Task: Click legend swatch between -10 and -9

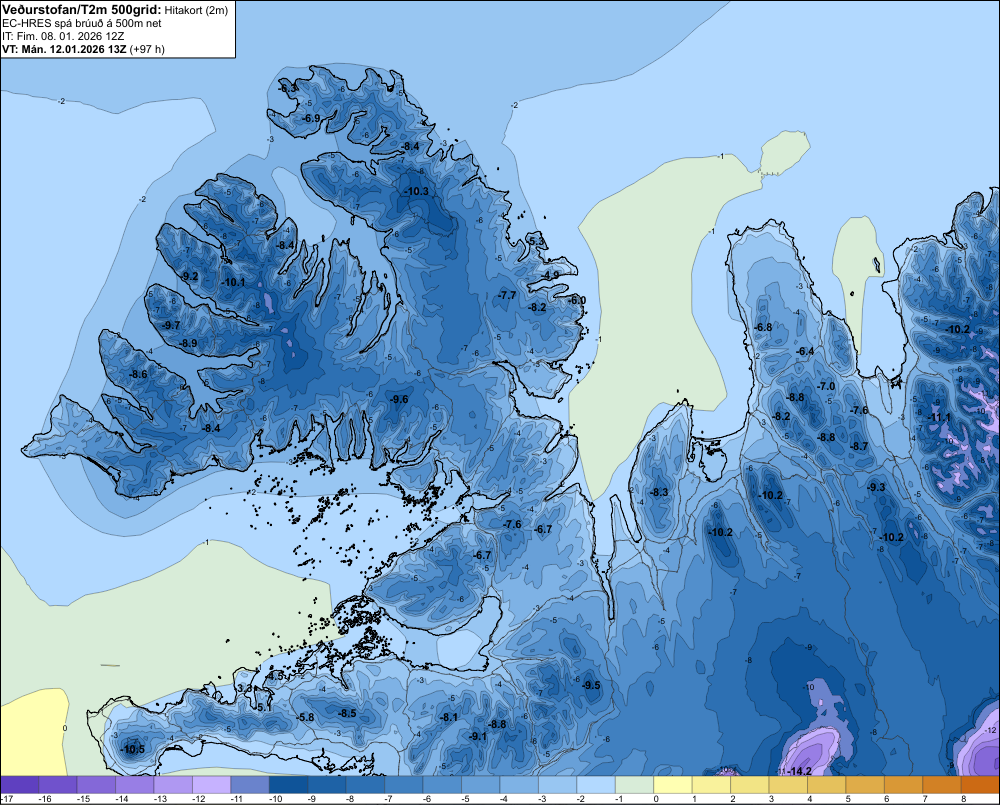Action: click(x=288, y=785)
